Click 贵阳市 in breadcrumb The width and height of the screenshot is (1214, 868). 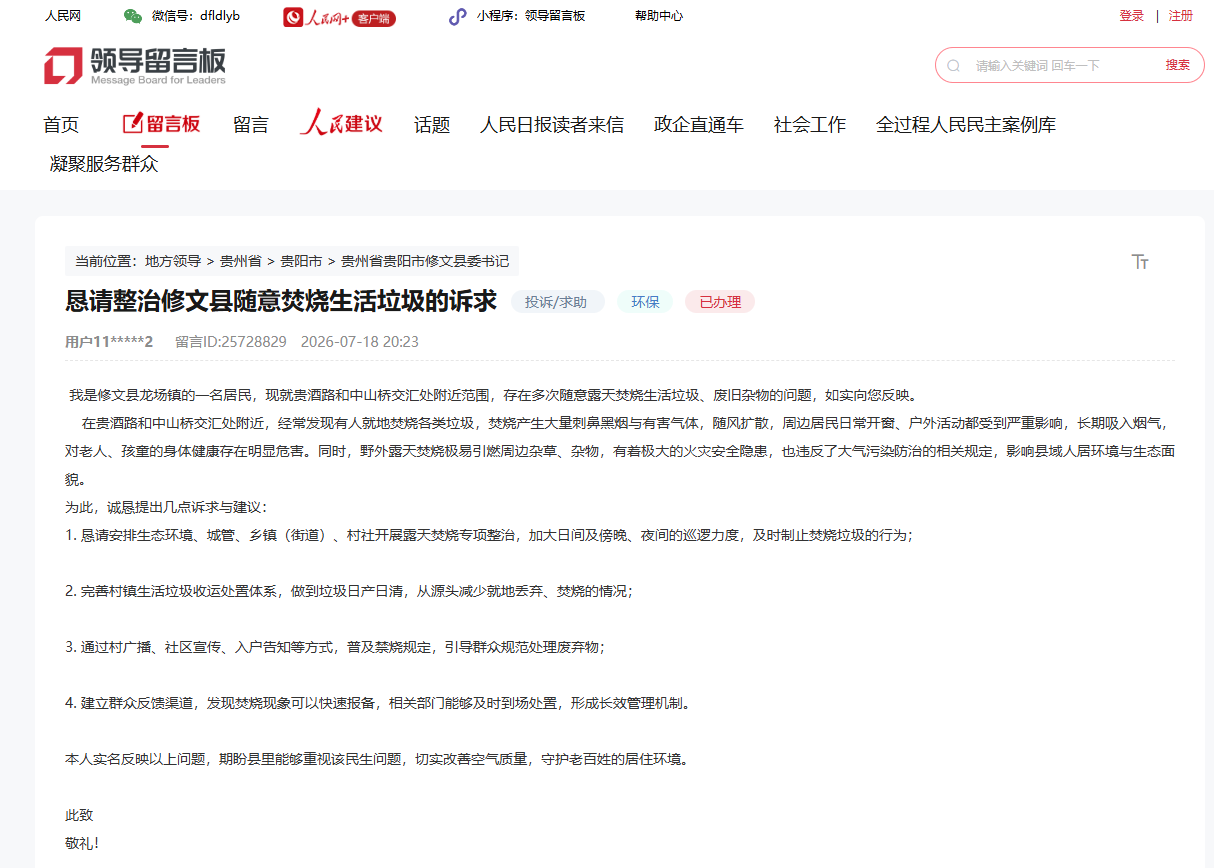[301, 261]
